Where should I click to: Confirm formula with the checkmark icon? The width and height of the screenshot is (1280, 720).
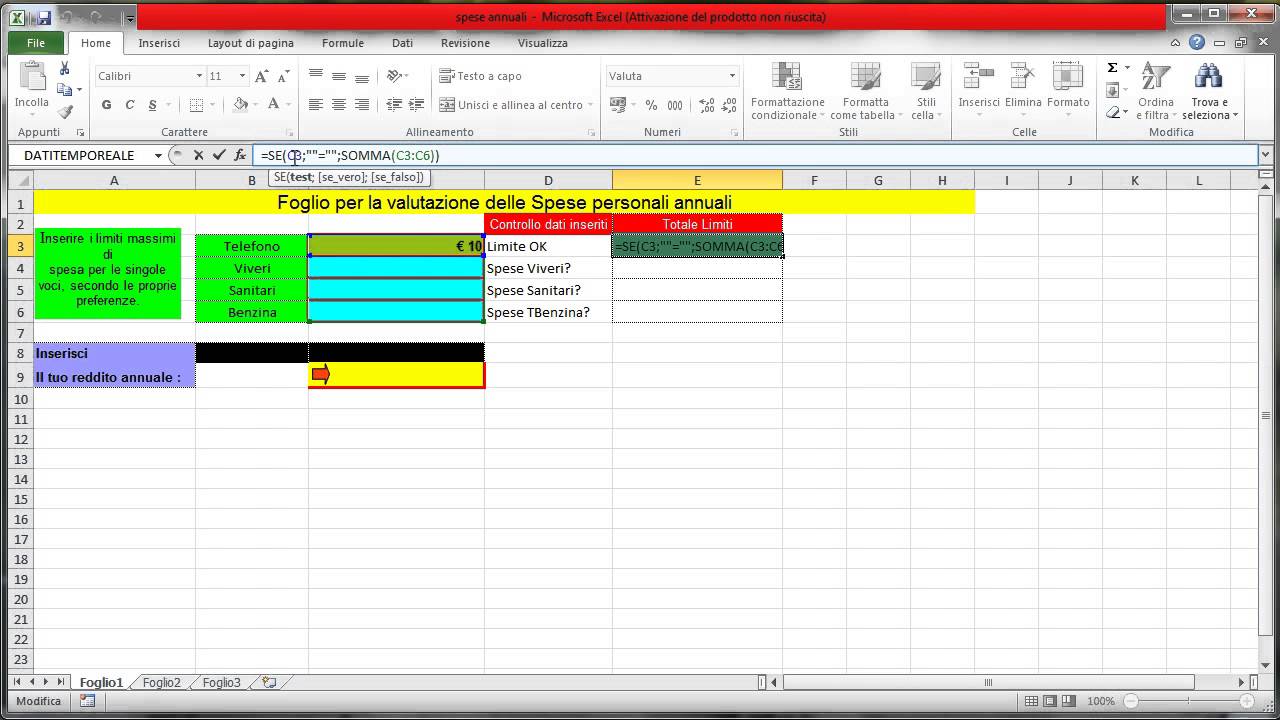[219, 155]
